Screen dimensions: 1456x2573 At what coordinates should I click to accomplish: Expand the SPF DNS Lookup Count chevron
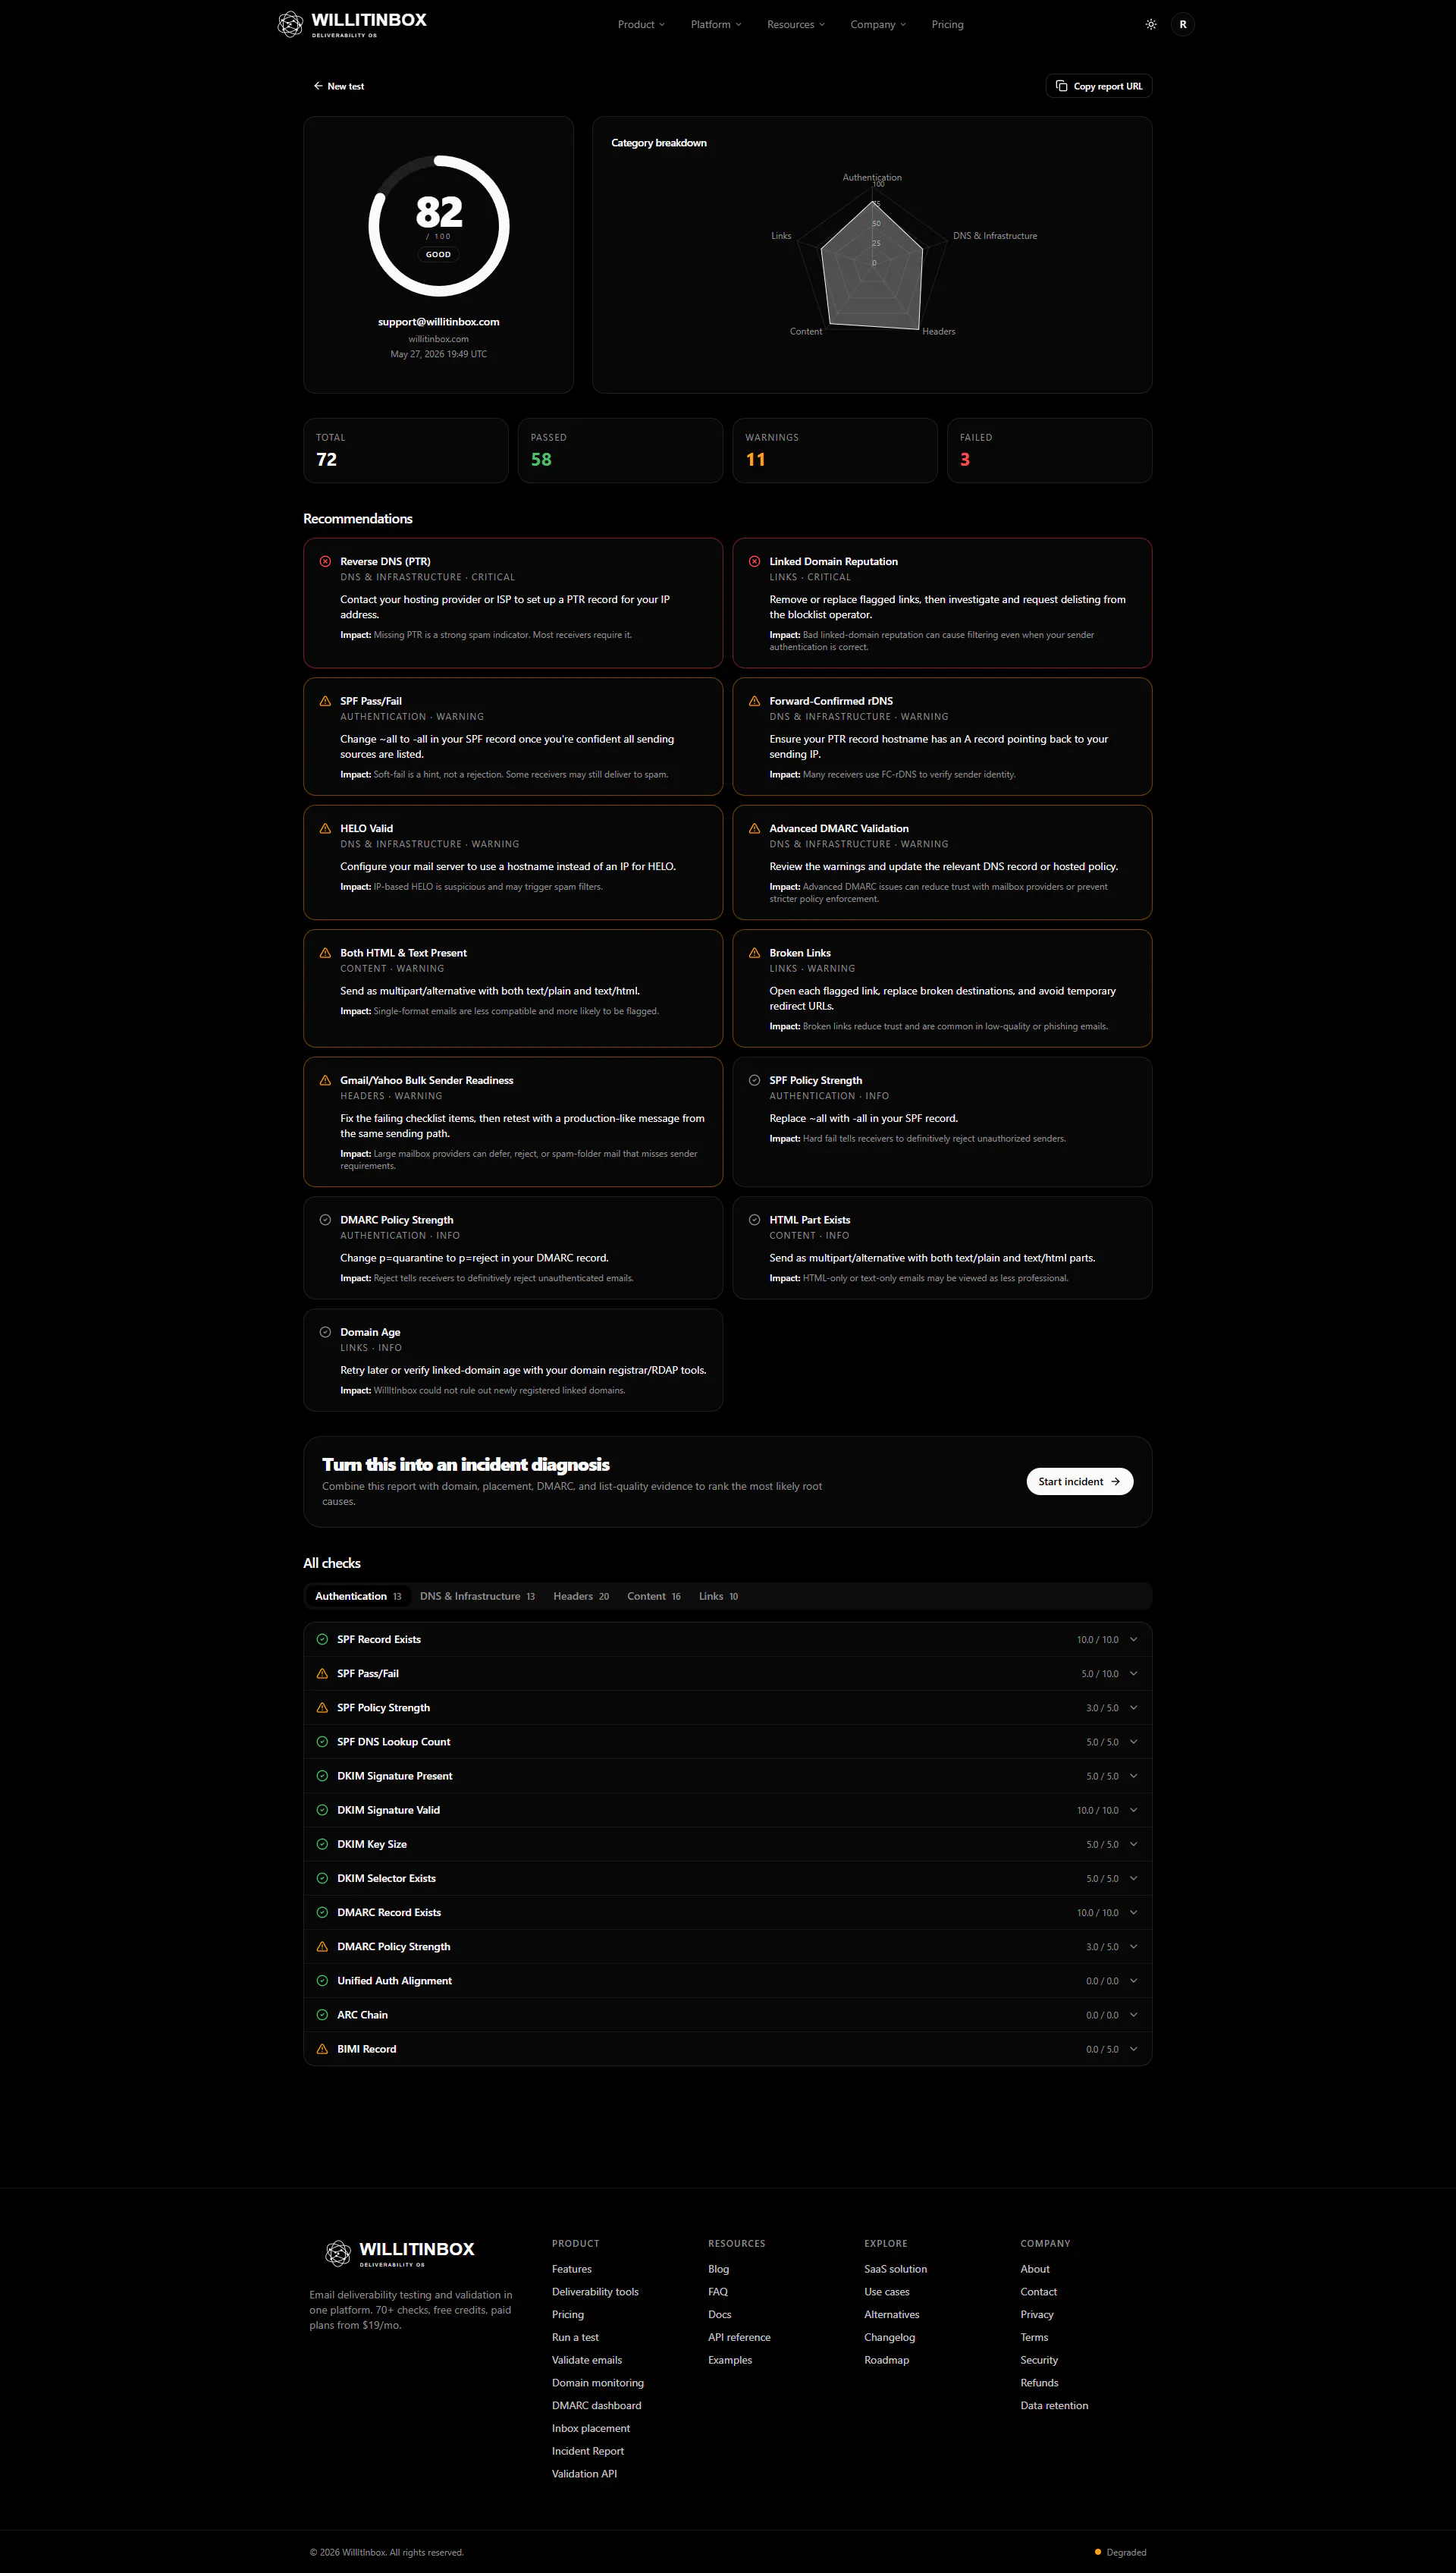click(x=1133, y=1742)
